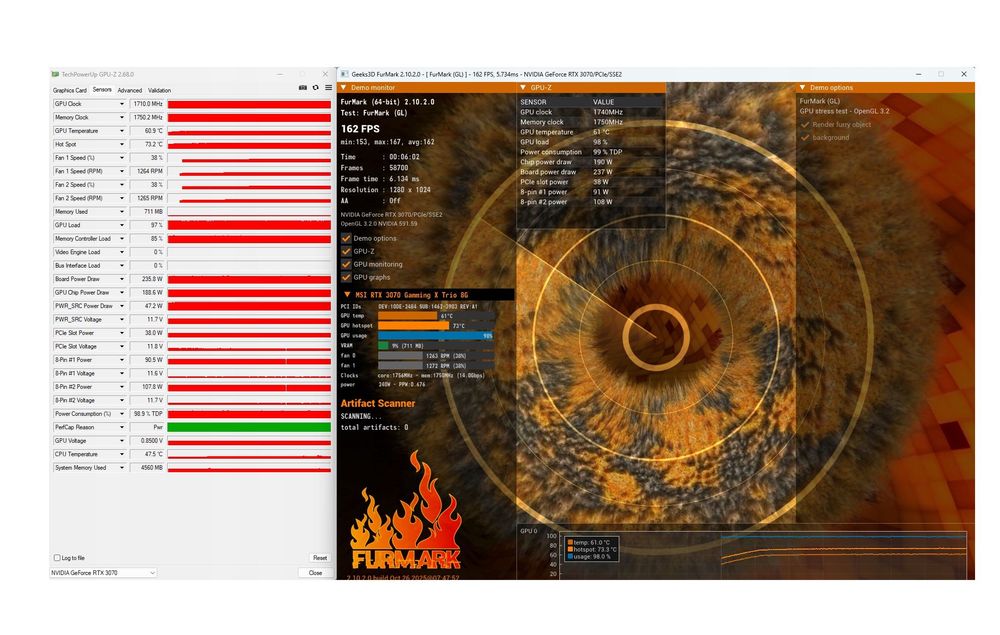Click the Close button in GPU-Z
This screenshot has height=635, width=1000.
pos(315,573)
